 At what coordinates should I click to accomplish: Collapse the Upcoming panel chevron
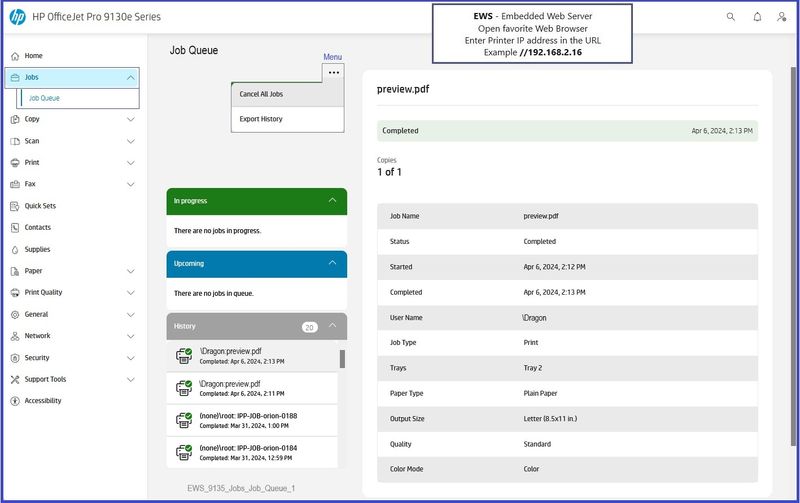tap(333, 263)
